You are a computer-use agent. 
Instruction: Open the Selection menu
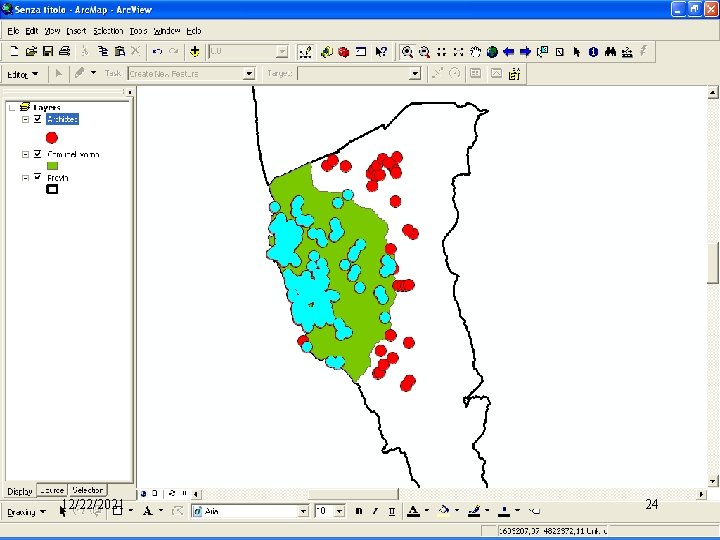coord(108,31)
